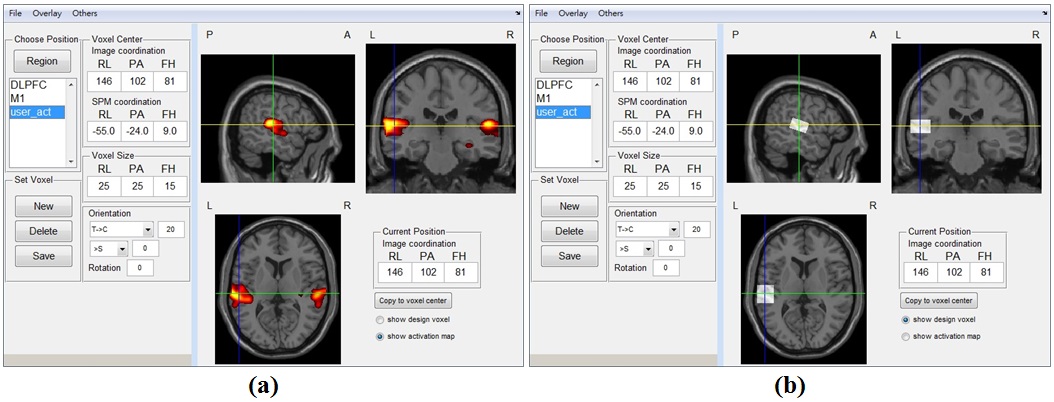
Task: Click the Region button in left panel (a)
Action: (x=42, y=61)
